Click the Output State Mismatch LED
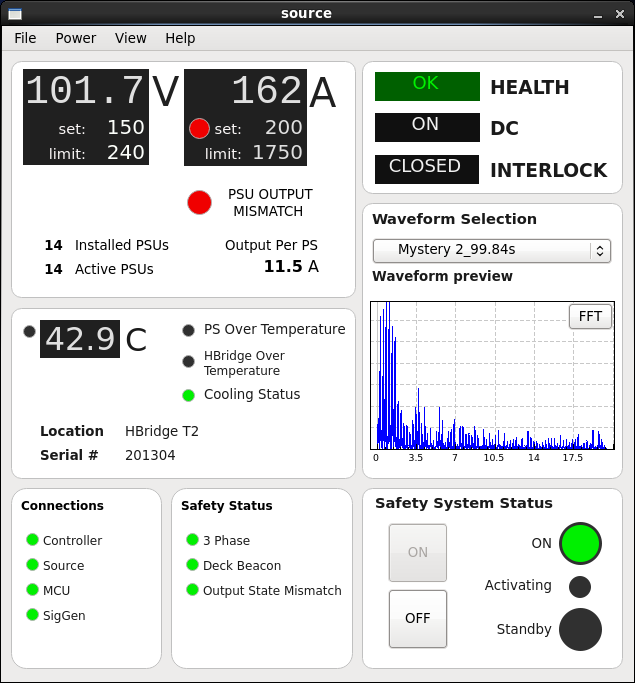 tap(192, 590)
